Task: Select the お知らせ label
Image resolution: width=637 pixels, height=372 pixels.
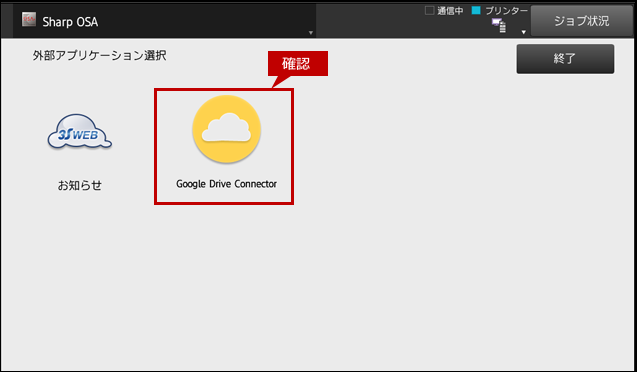Action: [80, 186]
